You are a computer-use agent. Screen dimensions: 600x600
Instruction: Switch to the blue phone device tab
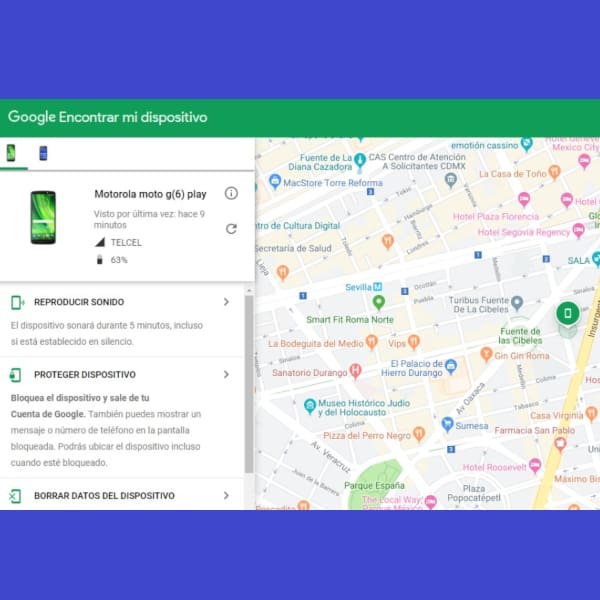tap(43, 153)
